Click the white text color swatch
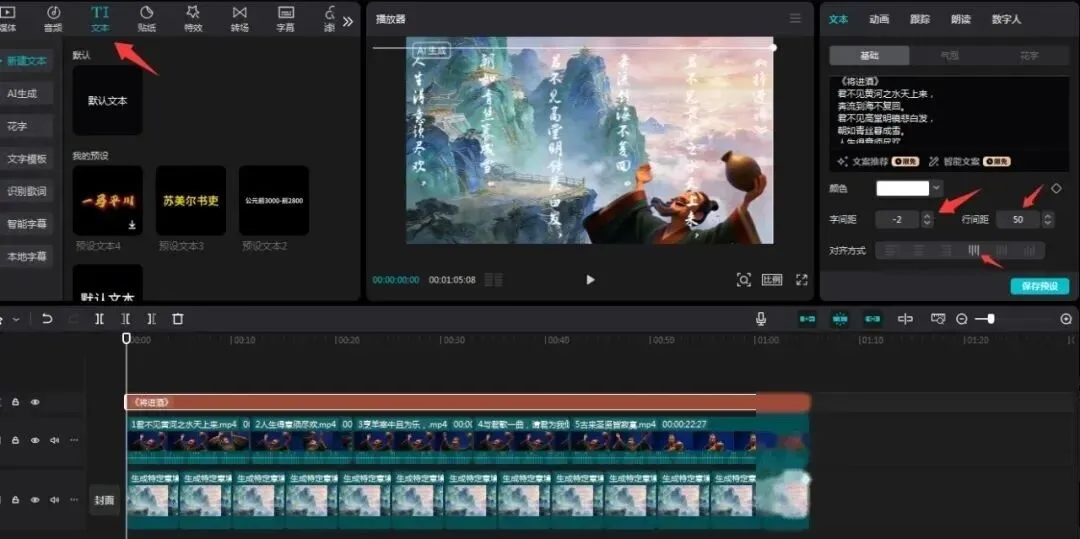The image size is (1080, 539). pos(902,188)
